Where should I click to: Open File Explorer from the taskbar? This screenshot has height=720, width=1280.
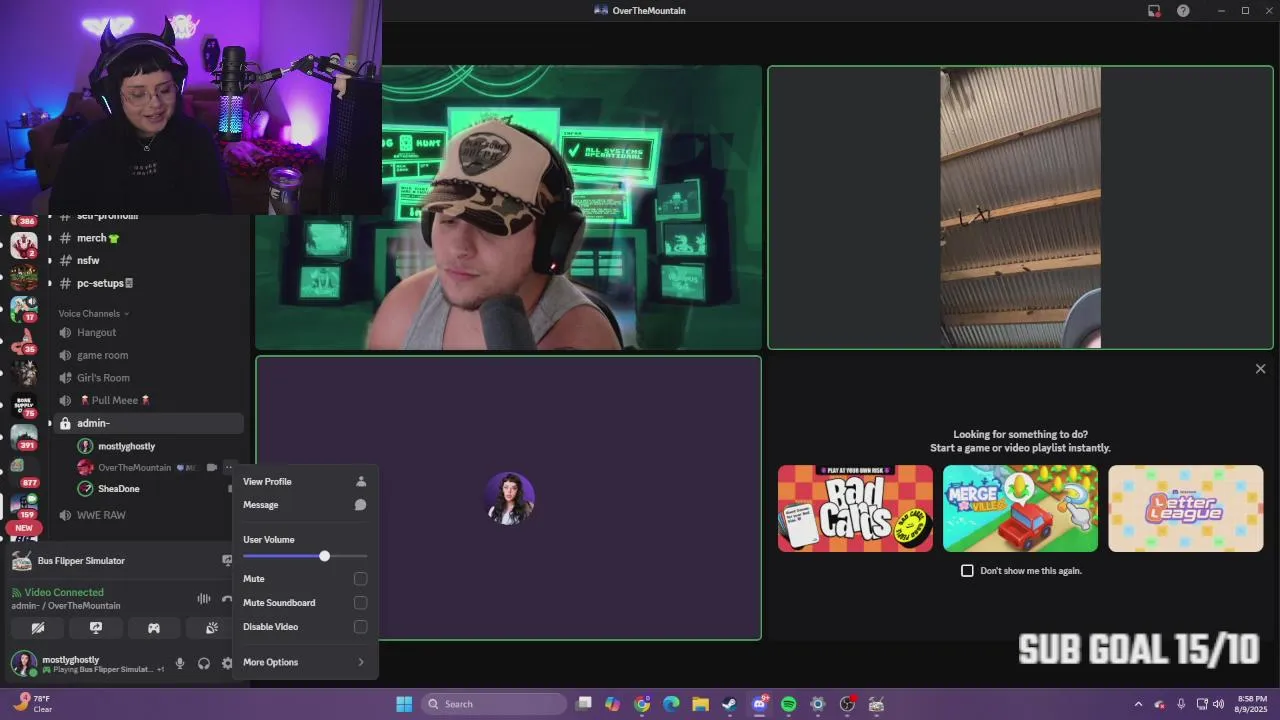click(700, 704)
